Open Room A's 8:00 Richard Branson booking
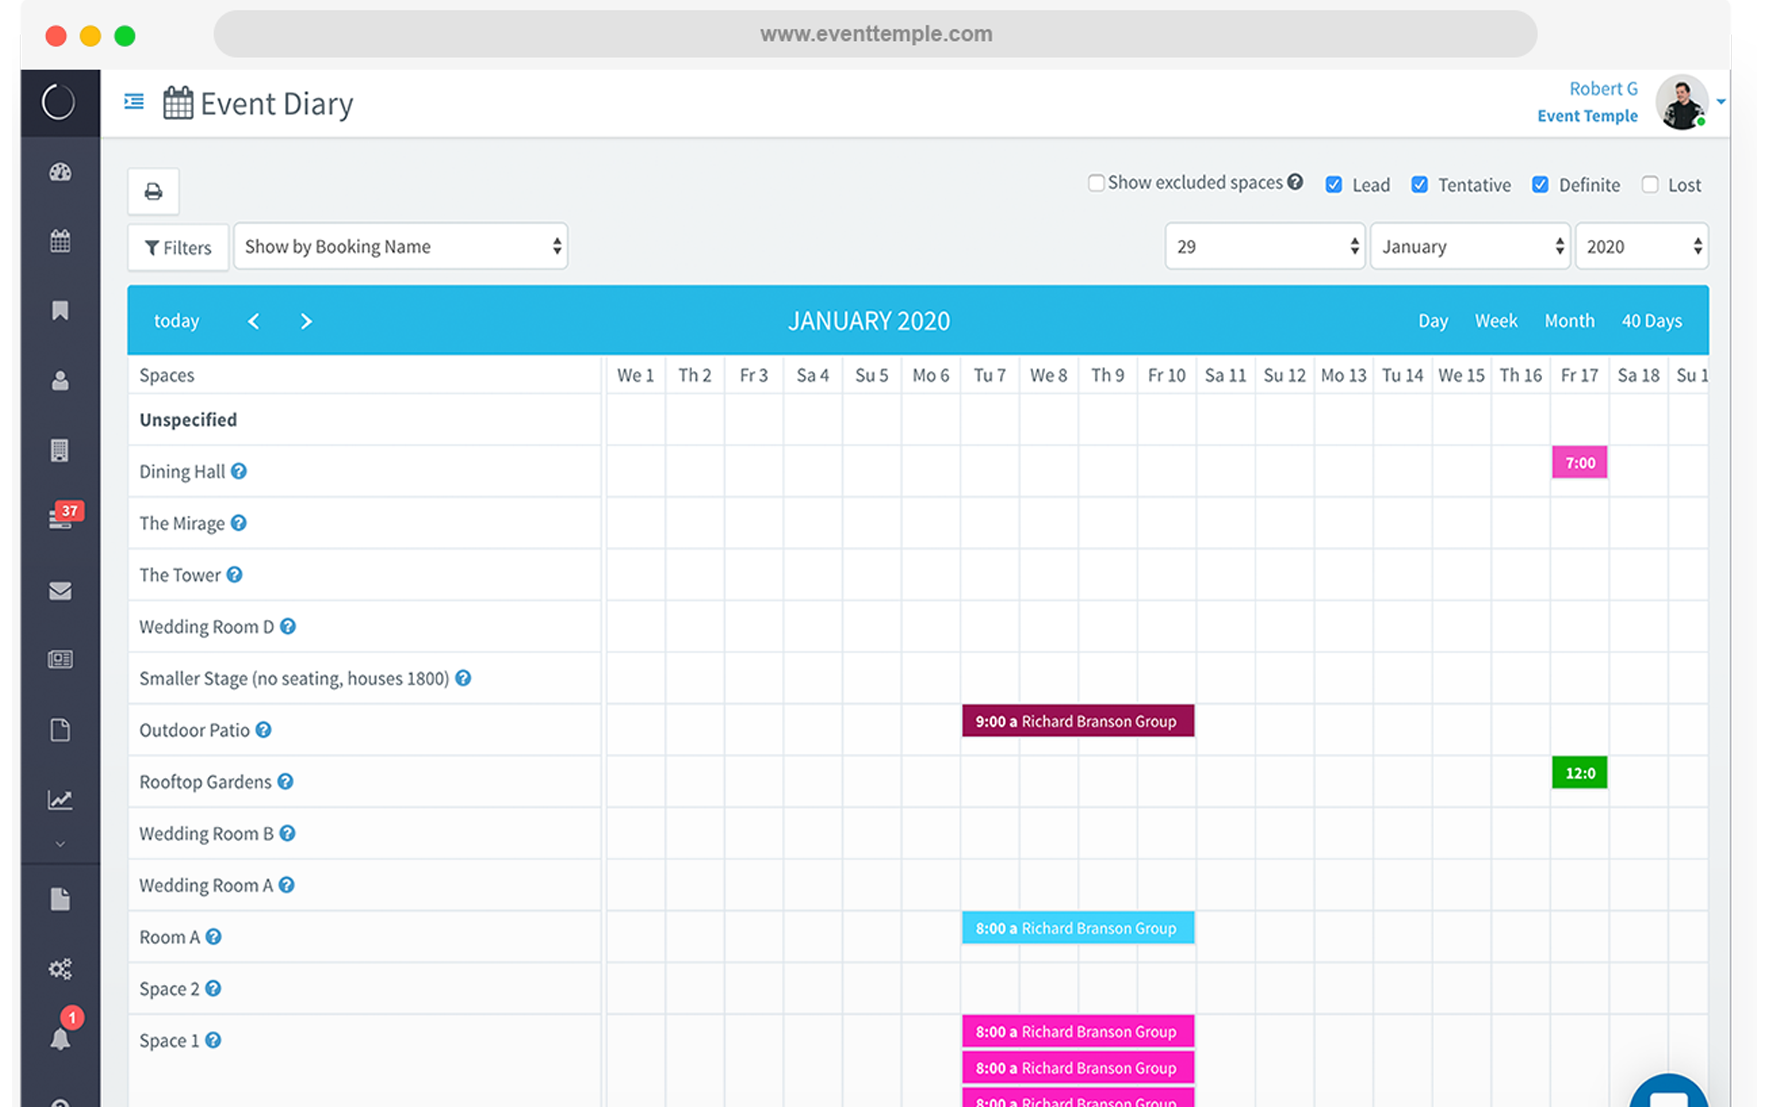 [1078, 928]
